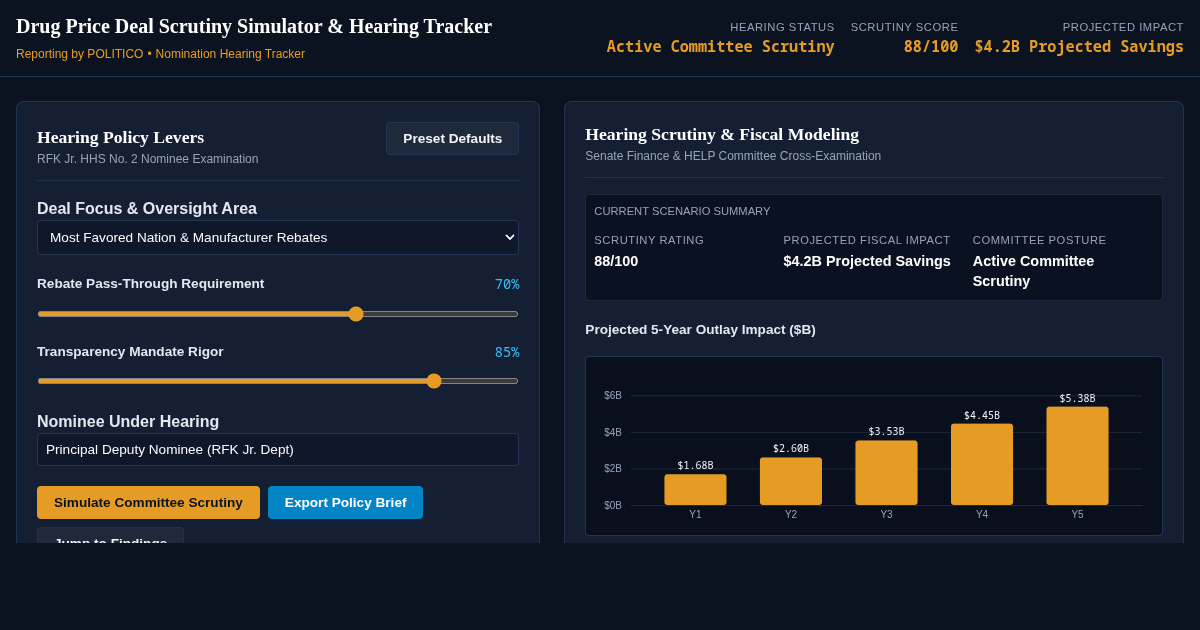Screen dimensions: 1200x630
Task: Click Simulate Committee Scrutiny button
Action: pyautogui.click(x=148, y=502)
